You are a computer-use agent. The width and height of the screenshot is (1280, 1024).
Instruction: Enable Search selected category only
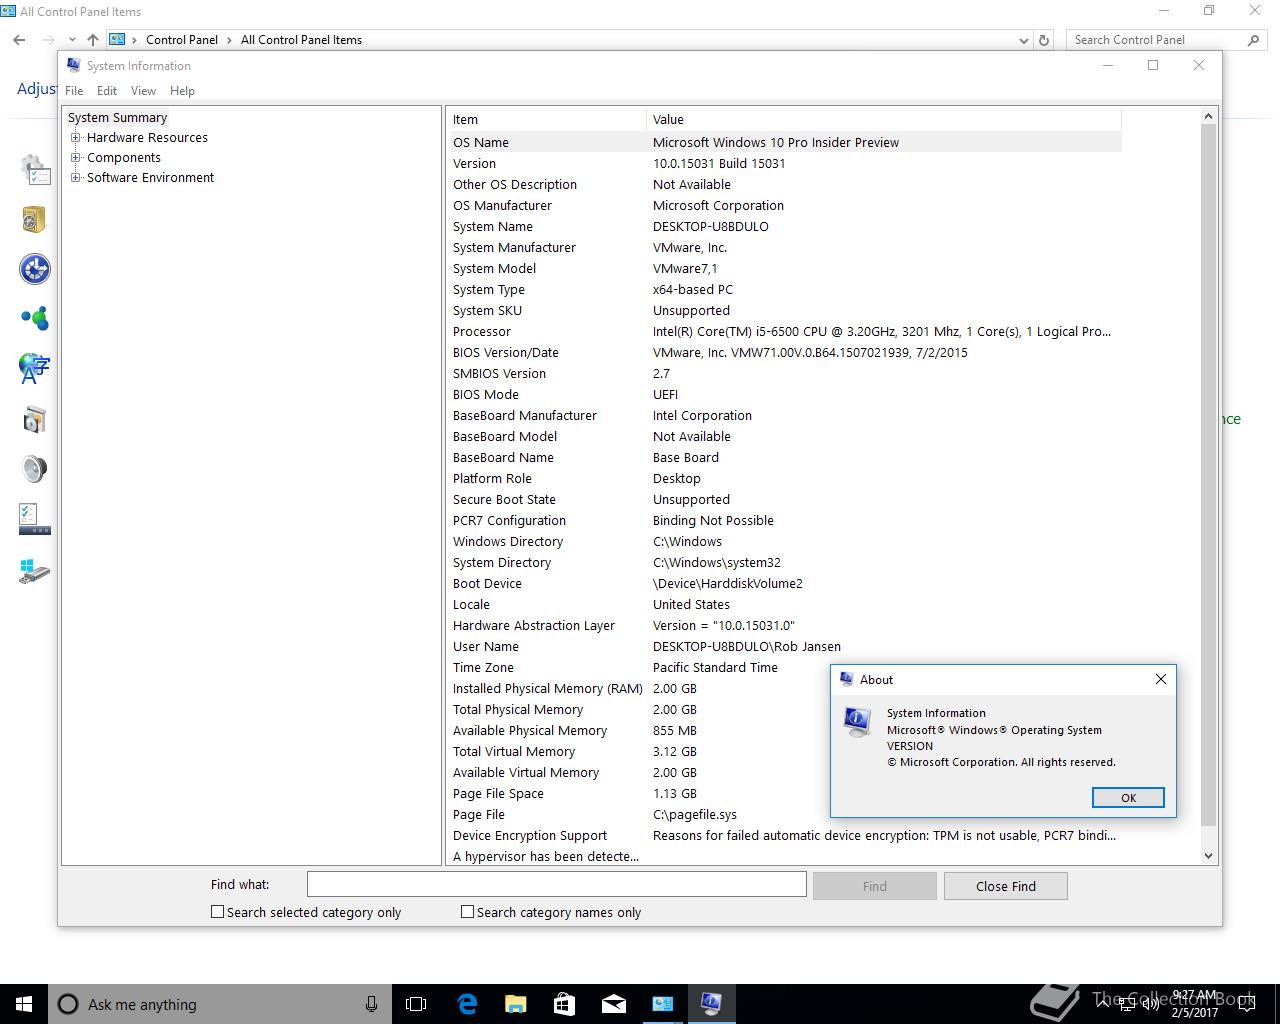click(x=217, y=912)
